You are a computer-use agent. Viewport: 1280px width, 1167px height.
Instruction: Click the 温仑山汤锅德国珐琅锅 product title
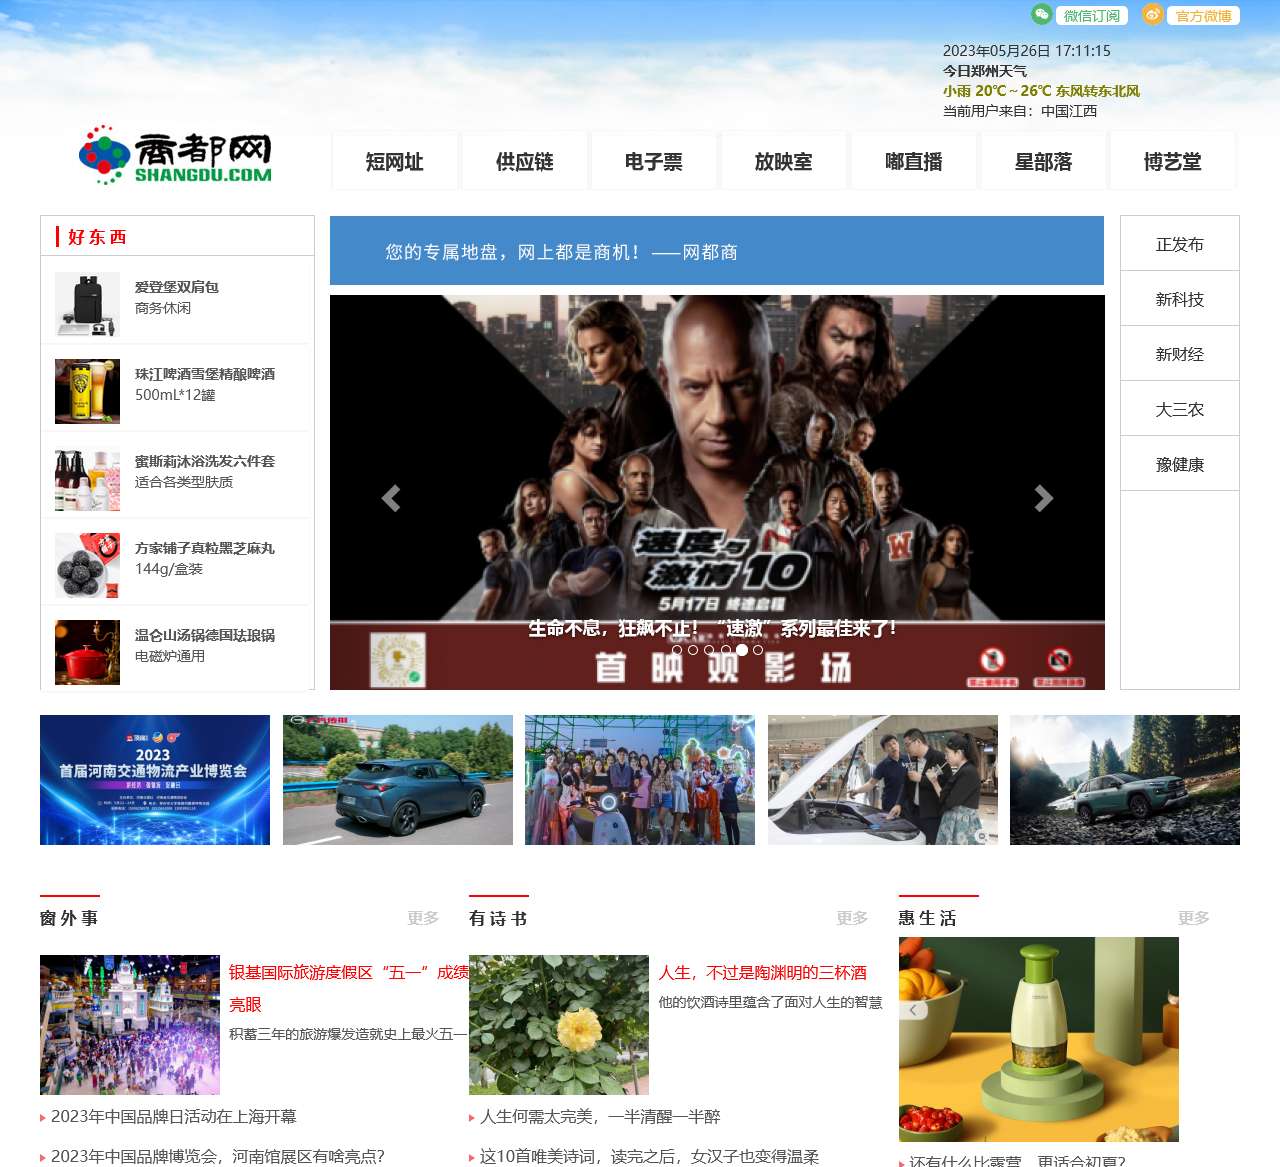coord(205,635)
